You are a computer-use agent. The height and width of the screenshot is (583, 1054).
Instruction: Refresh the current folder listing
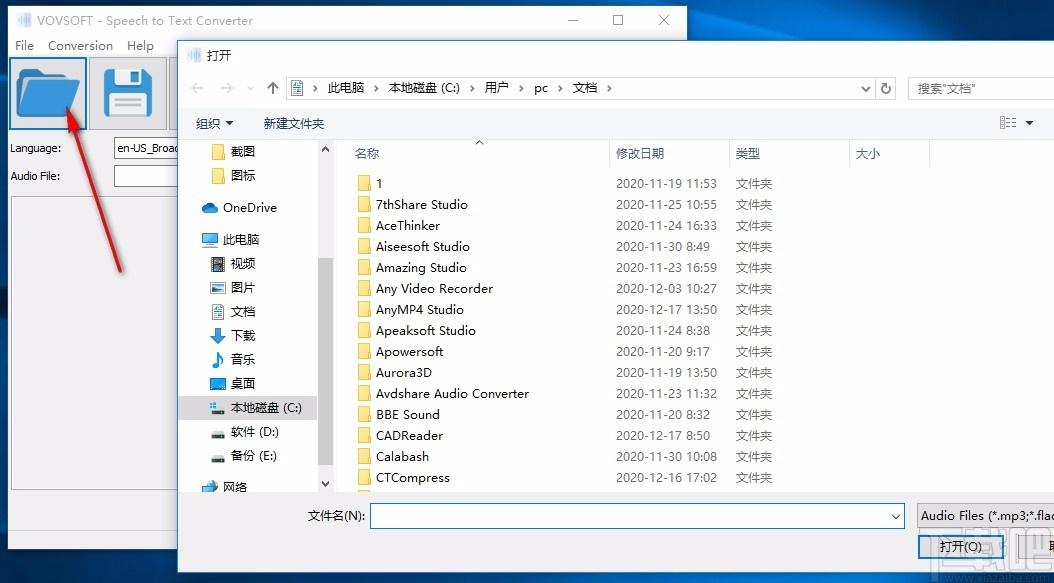(x=886, y=88)
